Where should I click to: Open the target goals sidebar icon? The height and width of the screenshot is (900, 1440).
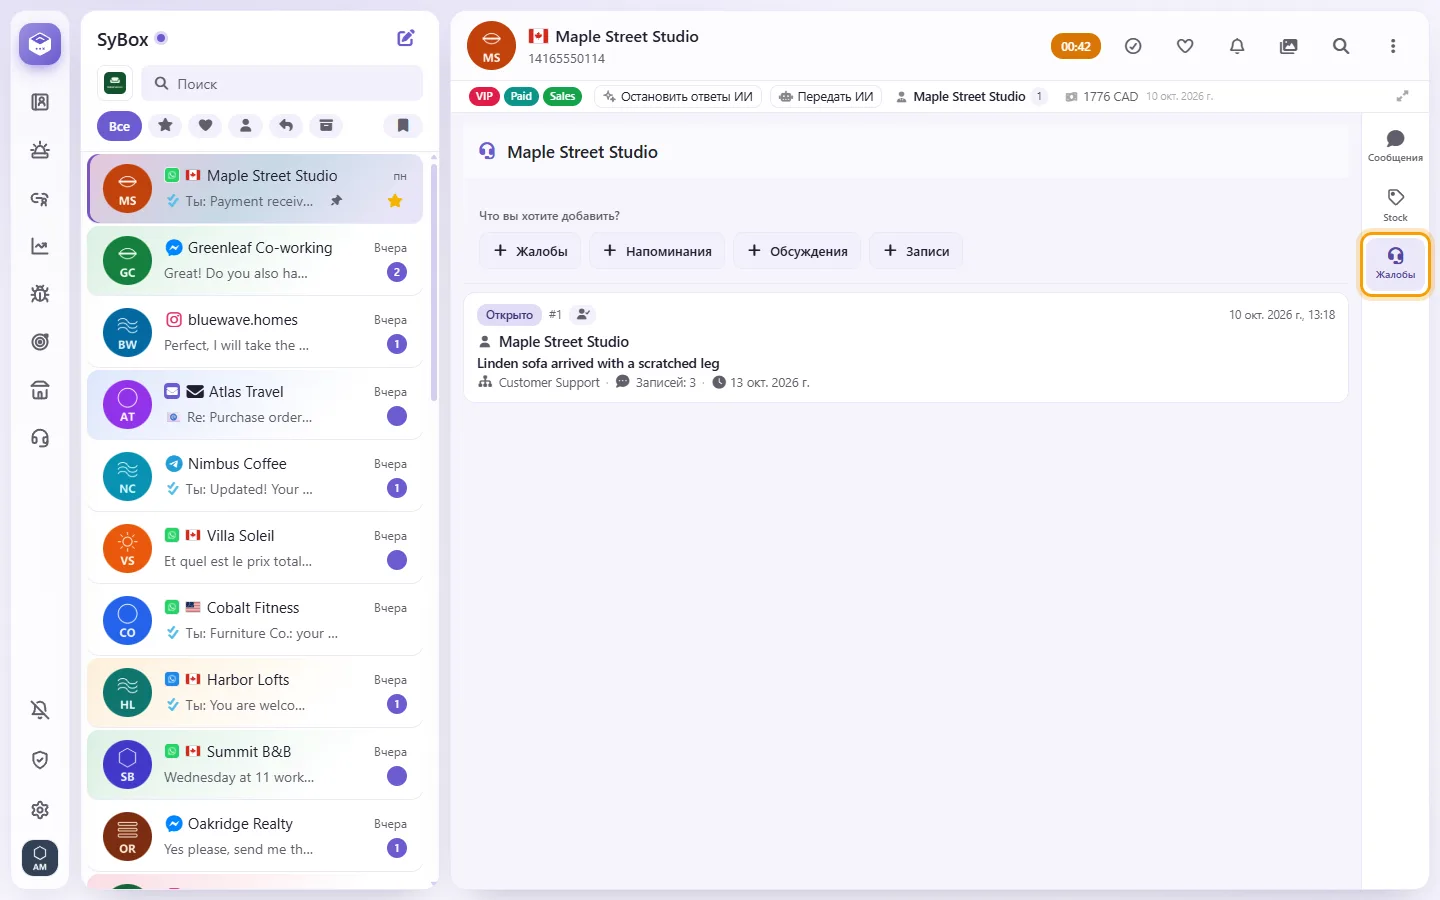coord(40,342)
